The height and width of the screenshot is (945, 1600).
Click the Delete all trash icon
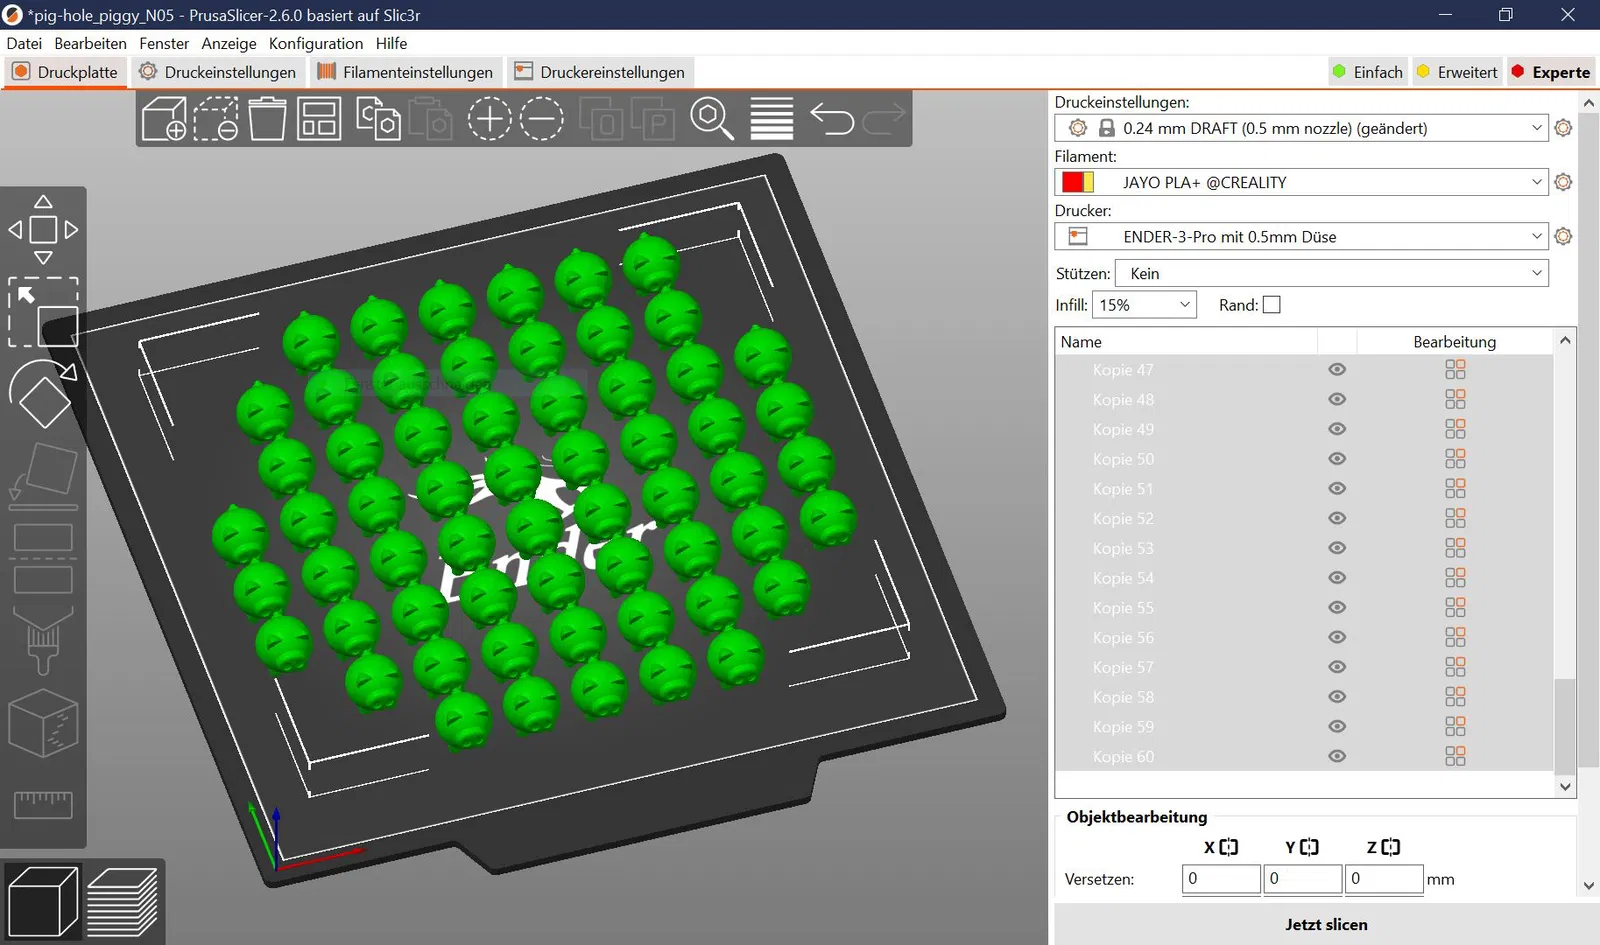pyautogui.click(x=267, y=119)
